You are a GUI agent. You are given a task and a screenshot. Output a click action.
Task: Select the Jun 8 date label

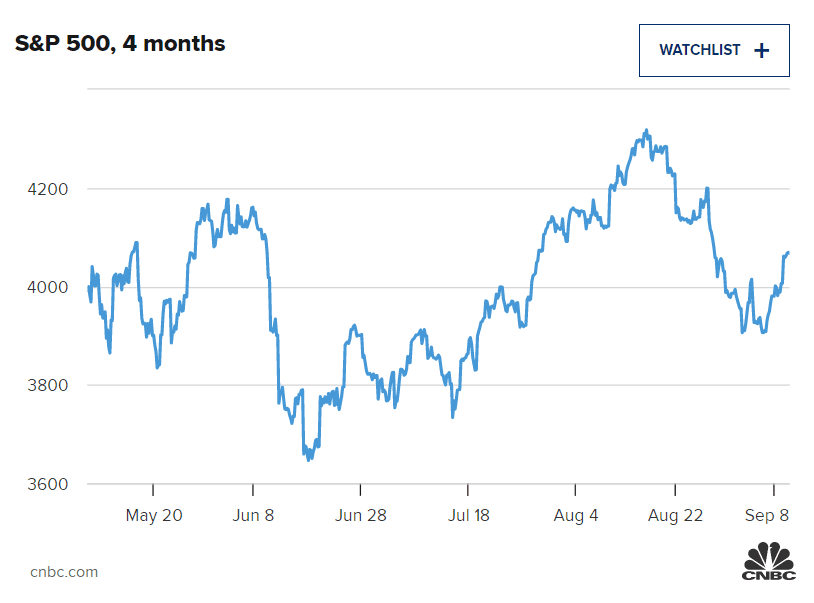coord(253,516)
